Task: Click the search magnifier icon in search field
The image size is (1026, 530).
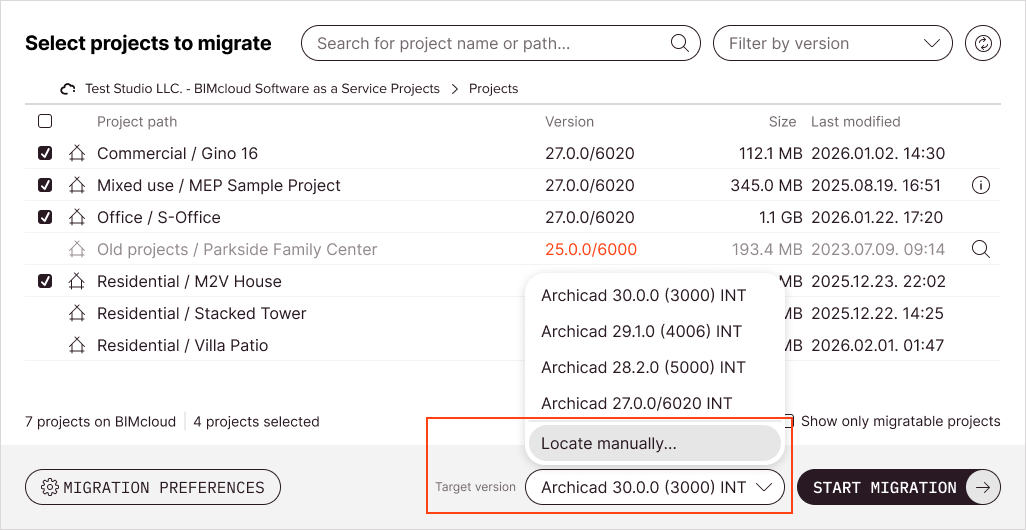Action: [x=680, y=44]
